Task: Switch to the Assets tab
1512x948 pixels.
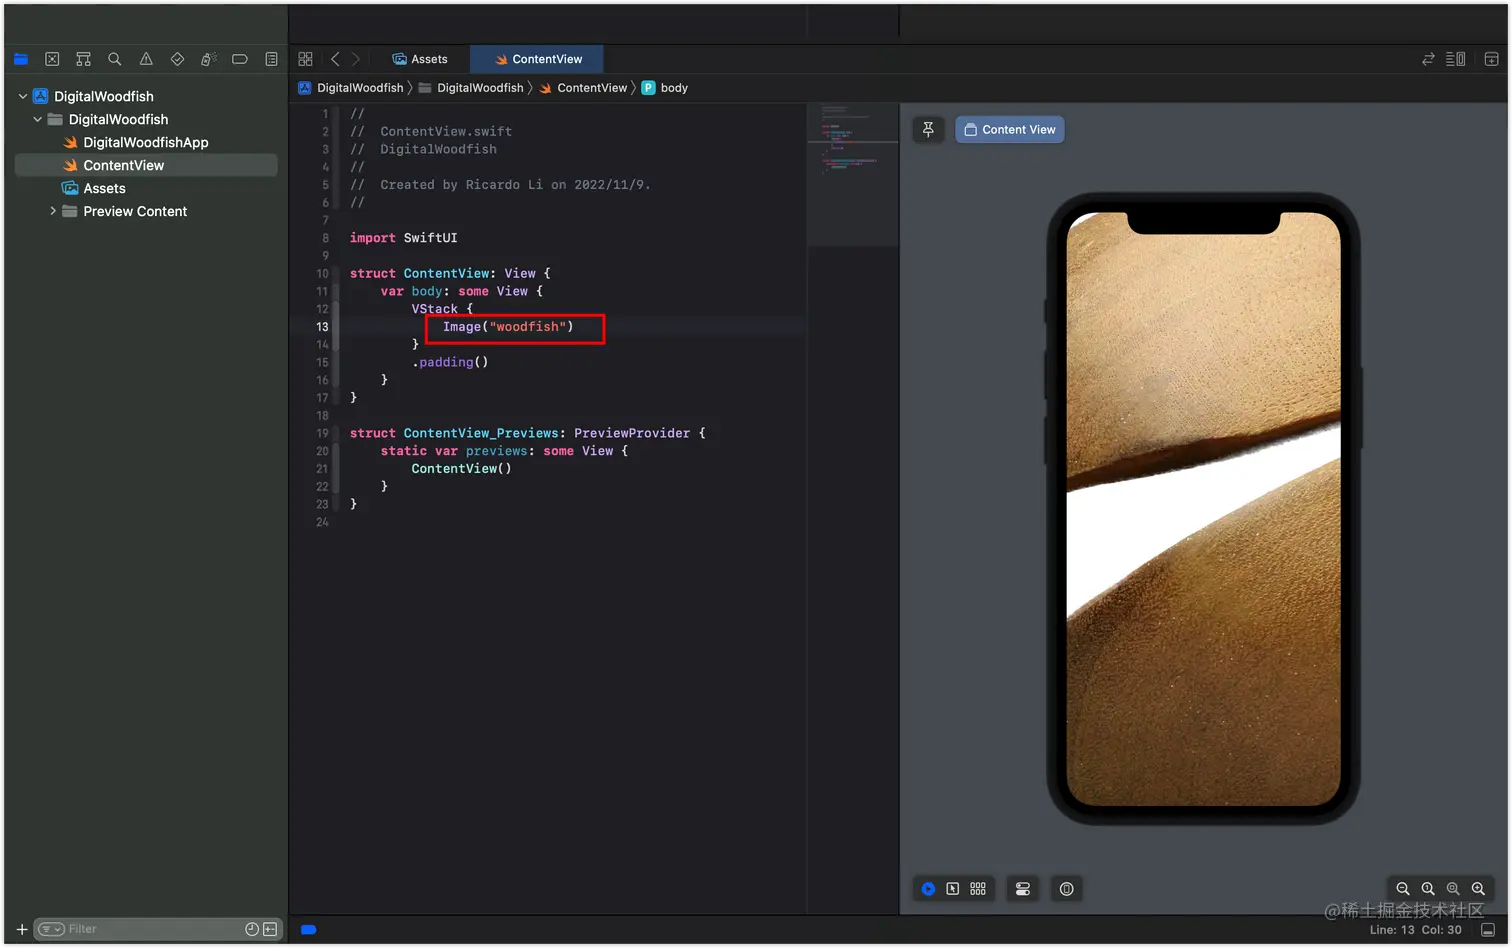Action: pos(420,59)
